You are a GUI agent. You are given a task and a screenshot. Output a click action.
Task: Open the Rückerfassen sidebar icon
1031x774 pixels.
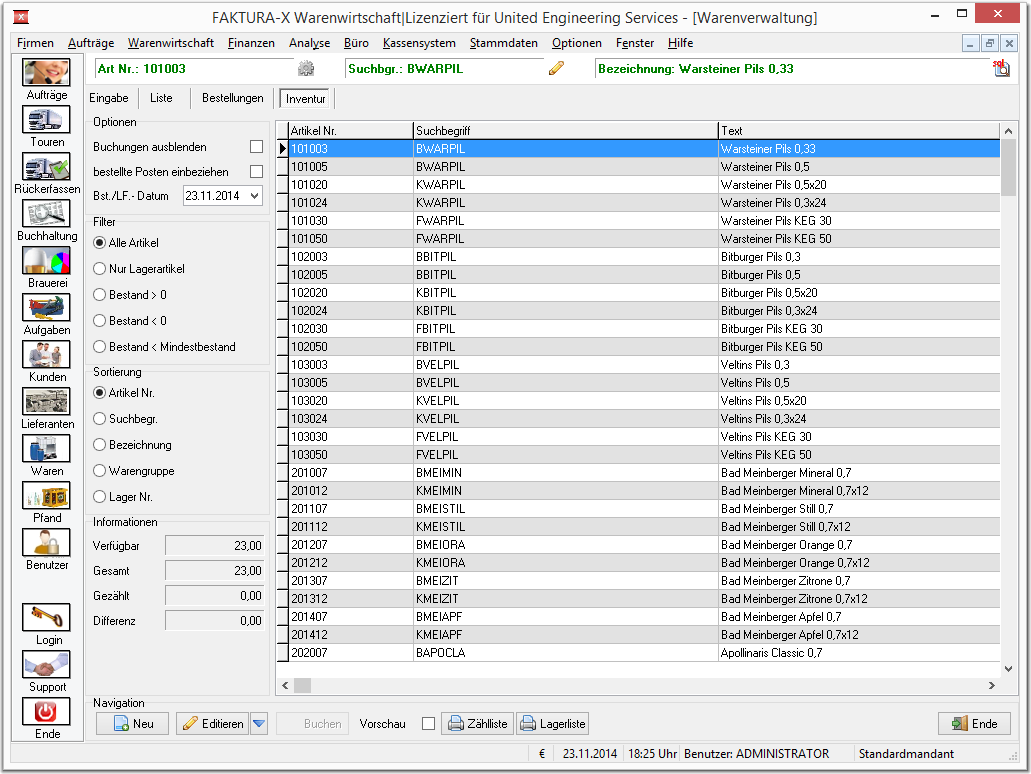click(x=46, y=166)
